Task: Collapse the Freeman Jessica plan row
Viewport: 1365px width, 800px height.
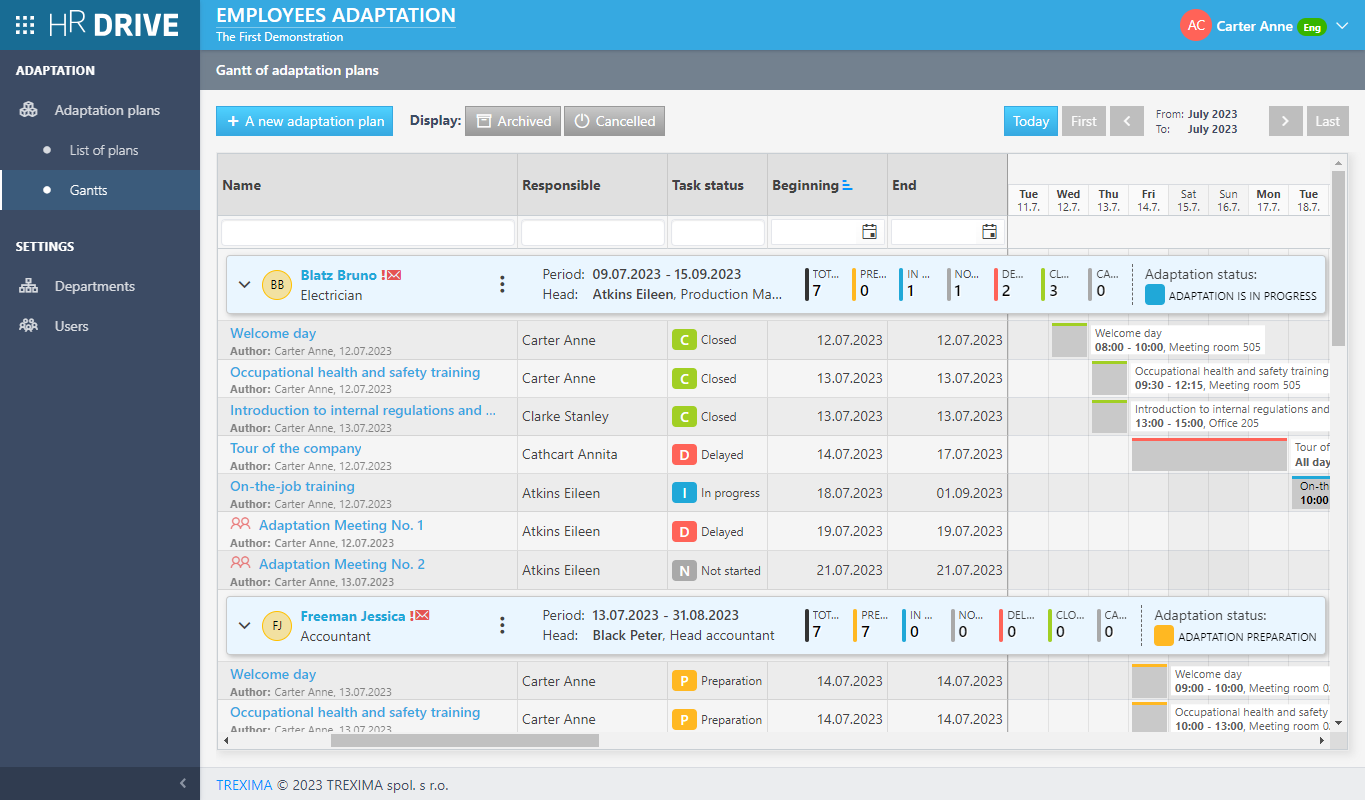Action: pos(243,624)
